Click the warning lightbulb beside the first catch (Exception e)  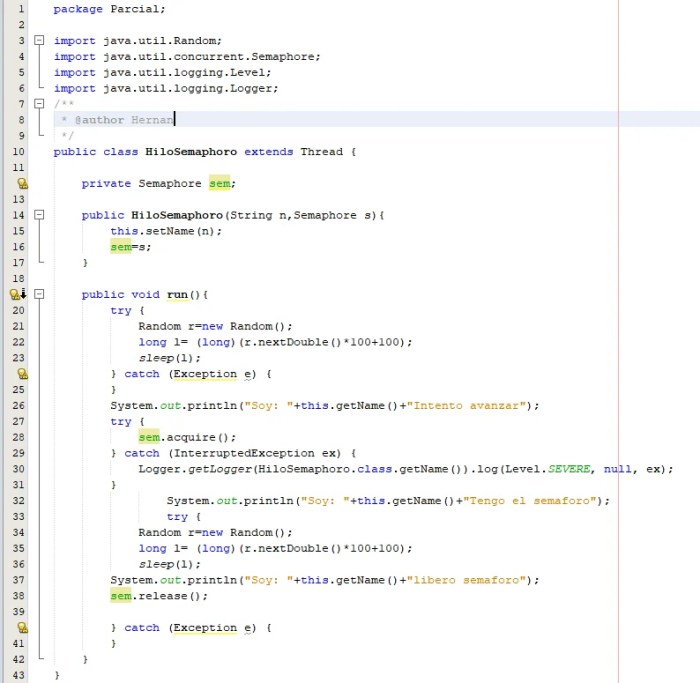(22, 374)
